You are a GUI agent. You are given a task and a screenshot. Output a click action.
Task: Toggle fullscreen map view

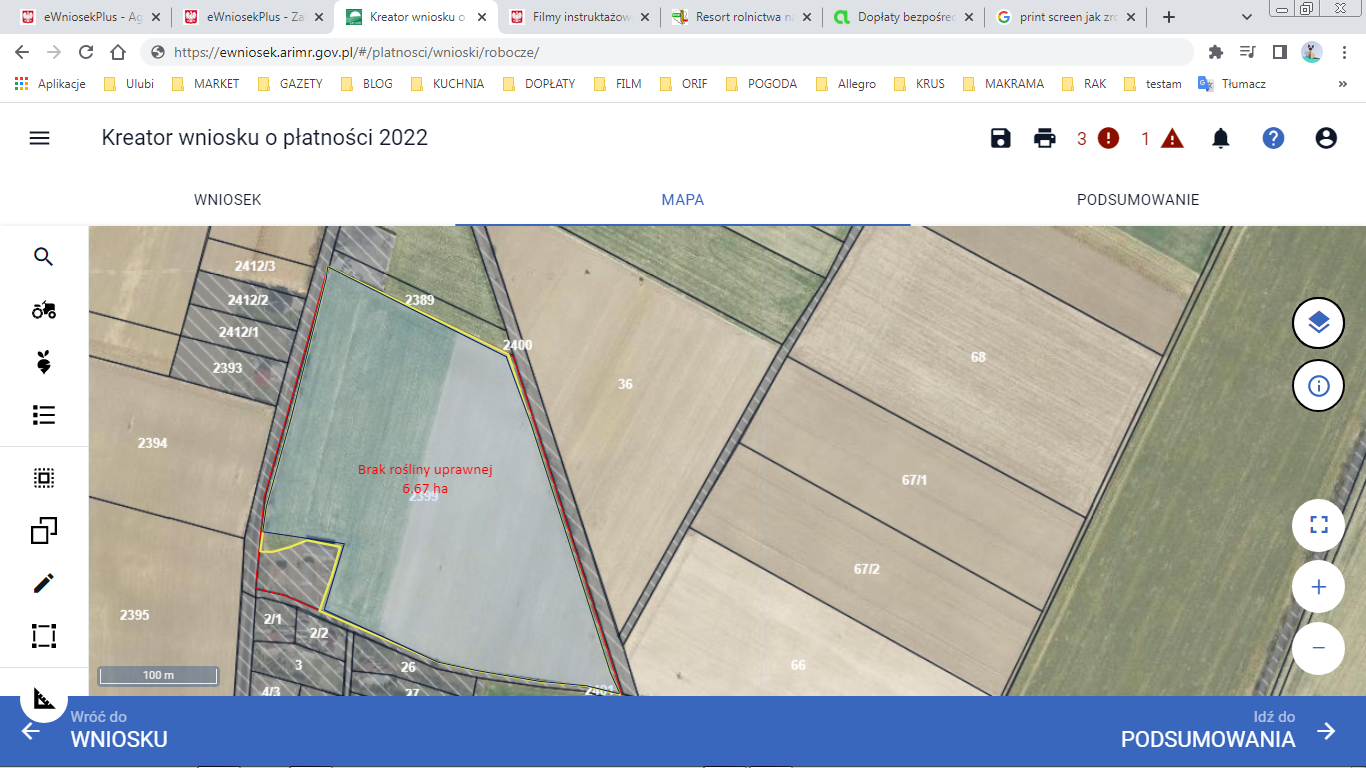point(1318,525)
